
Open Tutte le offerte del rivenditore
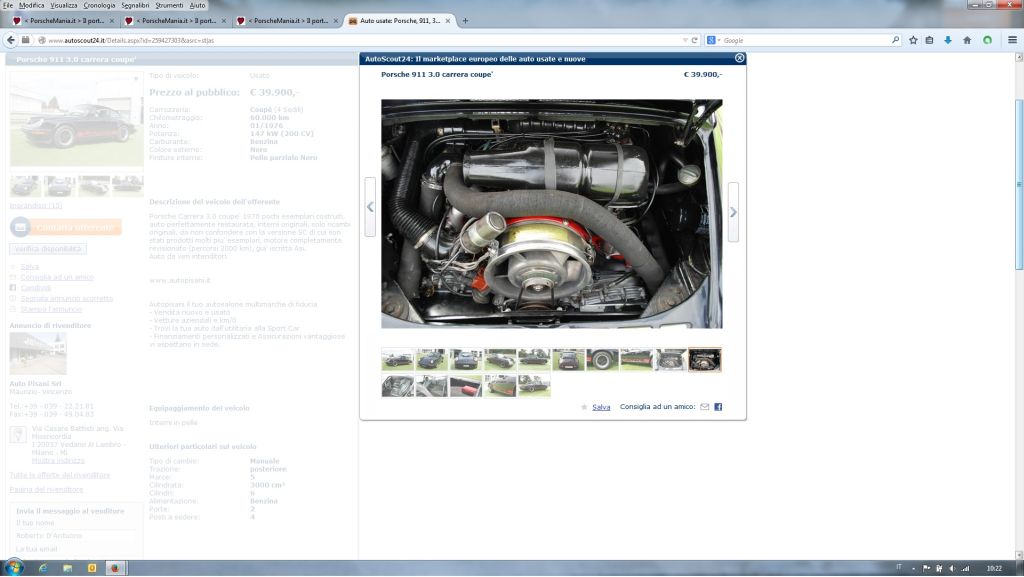pyautogui.click(x=59, y=475)
